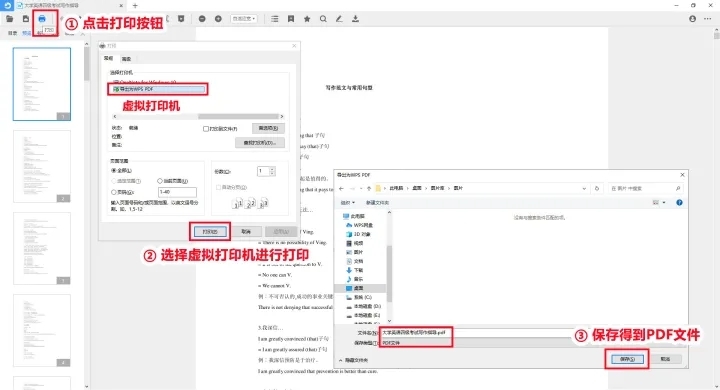
Task: Click the find printer button
Action: tap(260, 143)
